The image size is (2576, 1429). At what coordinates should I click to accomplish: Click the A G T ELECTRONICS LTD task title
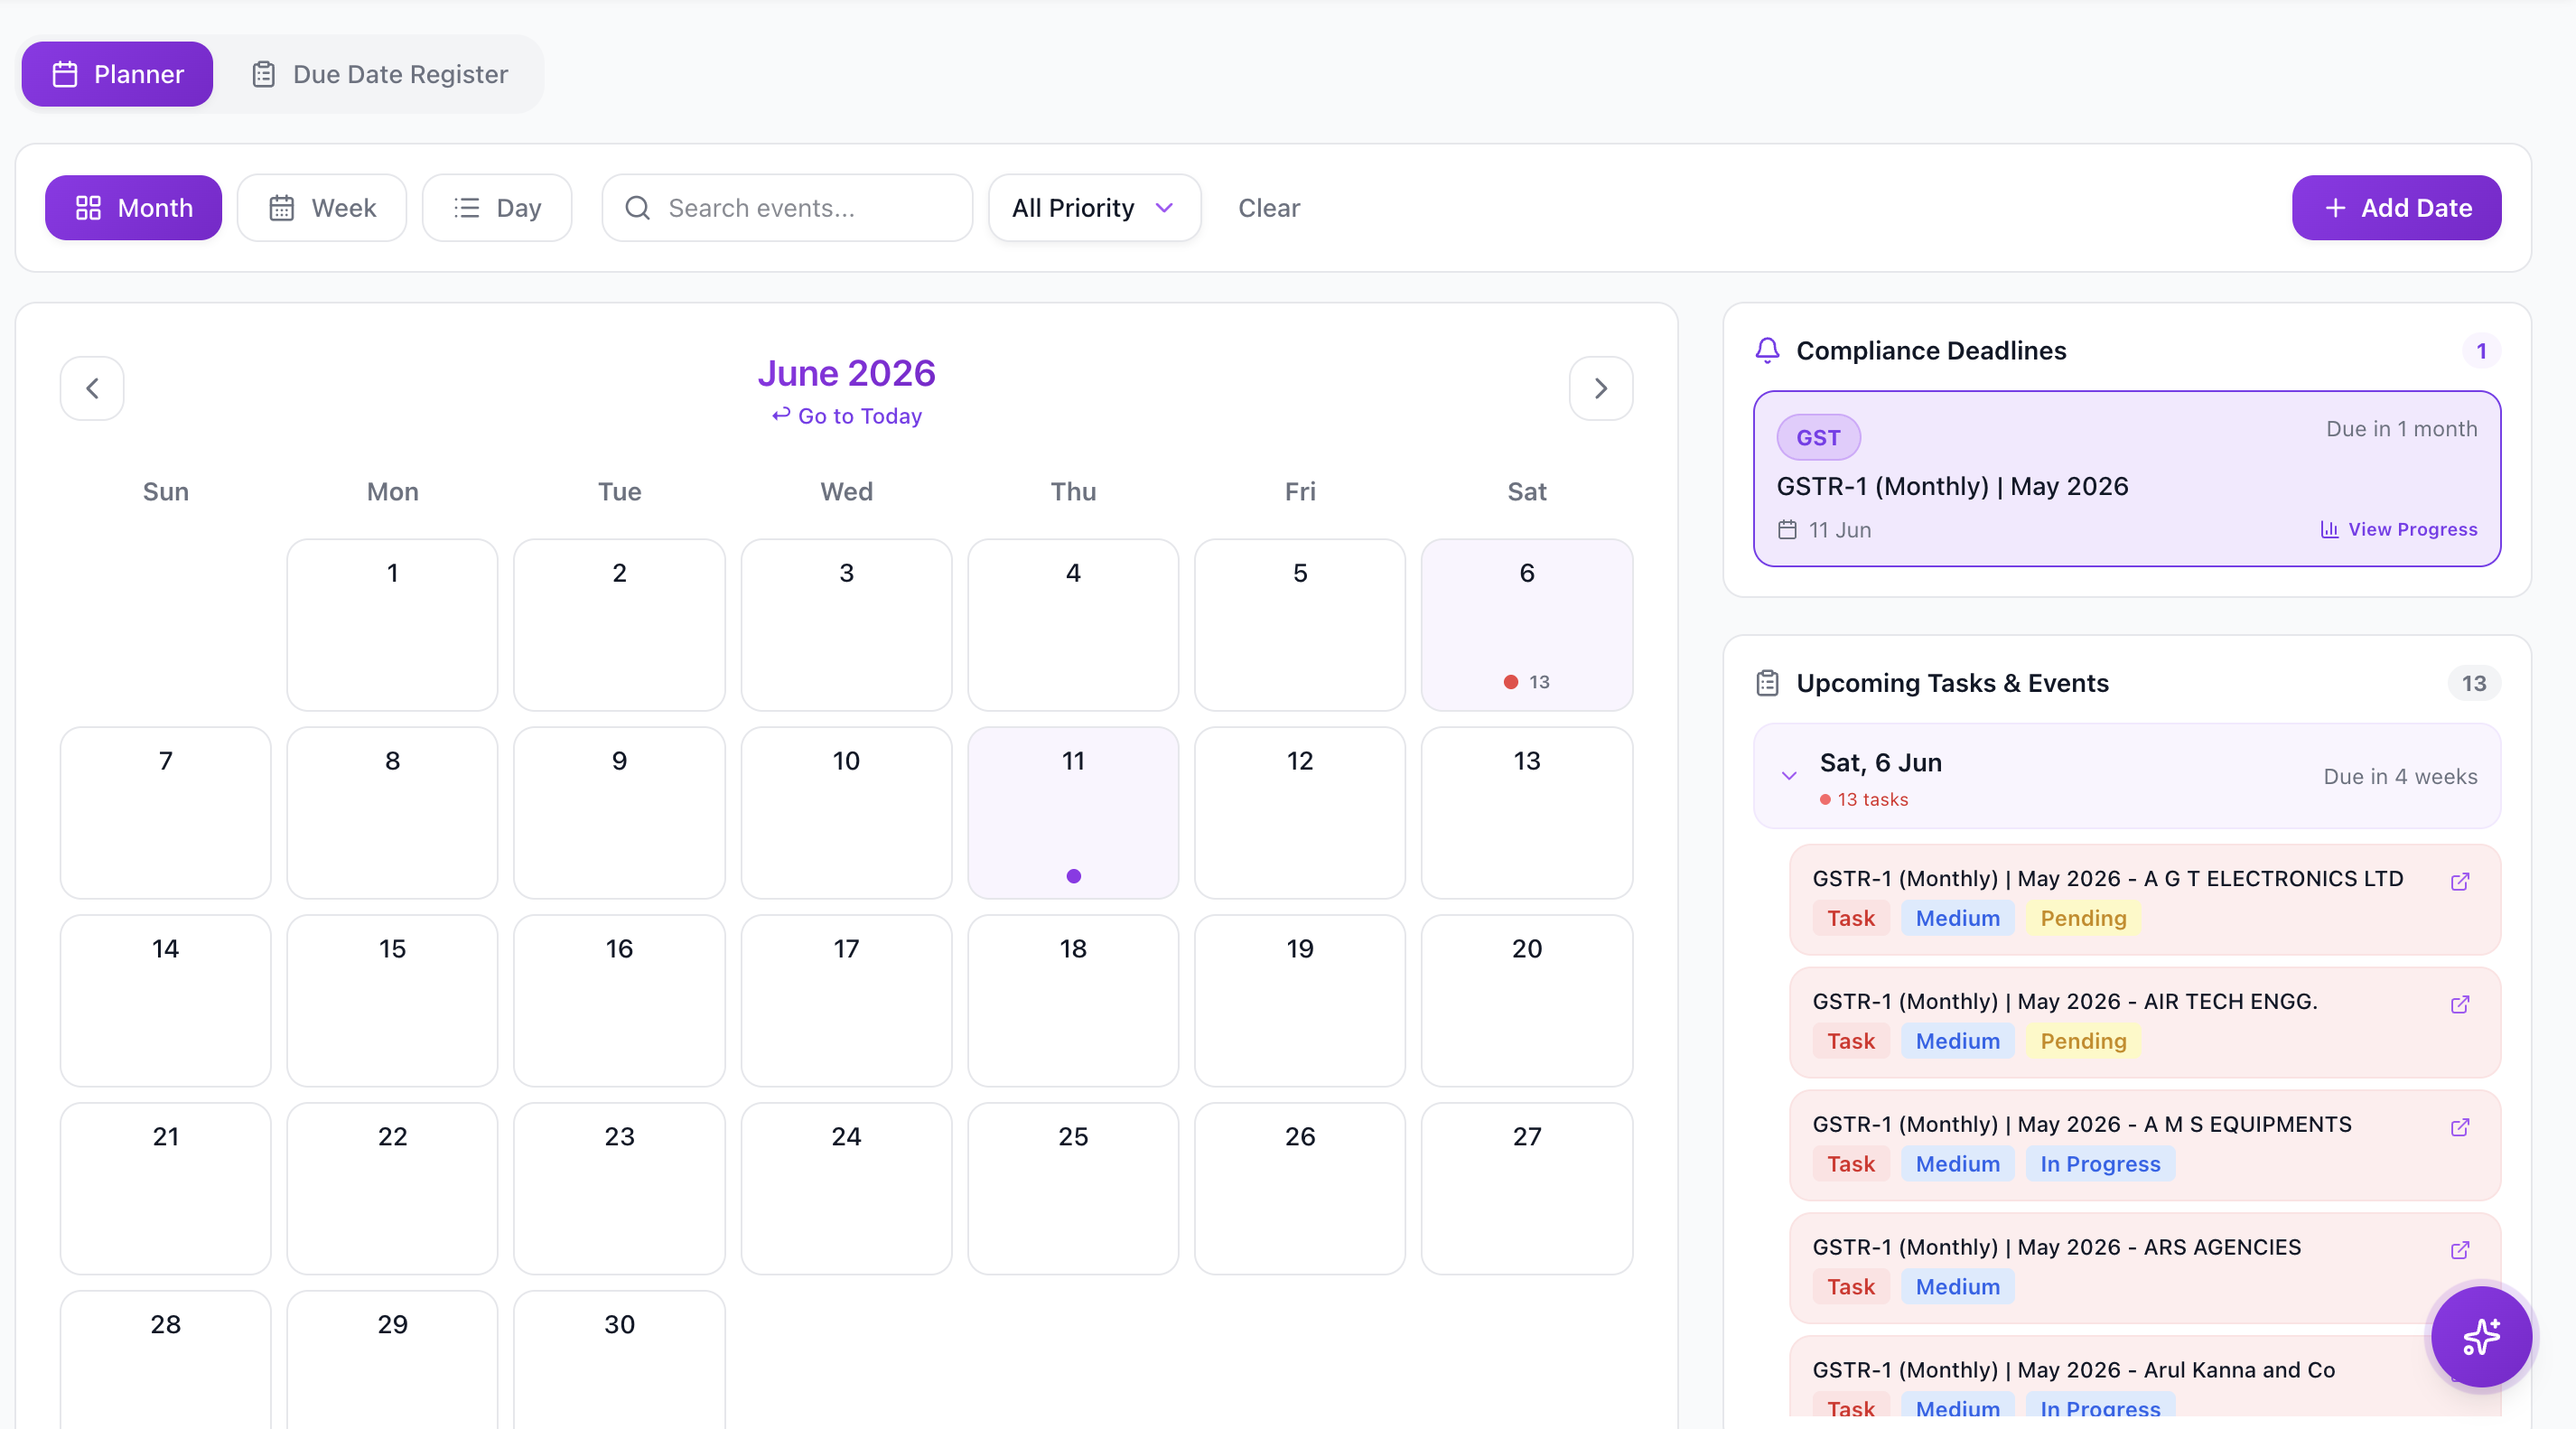(2107, 879)
